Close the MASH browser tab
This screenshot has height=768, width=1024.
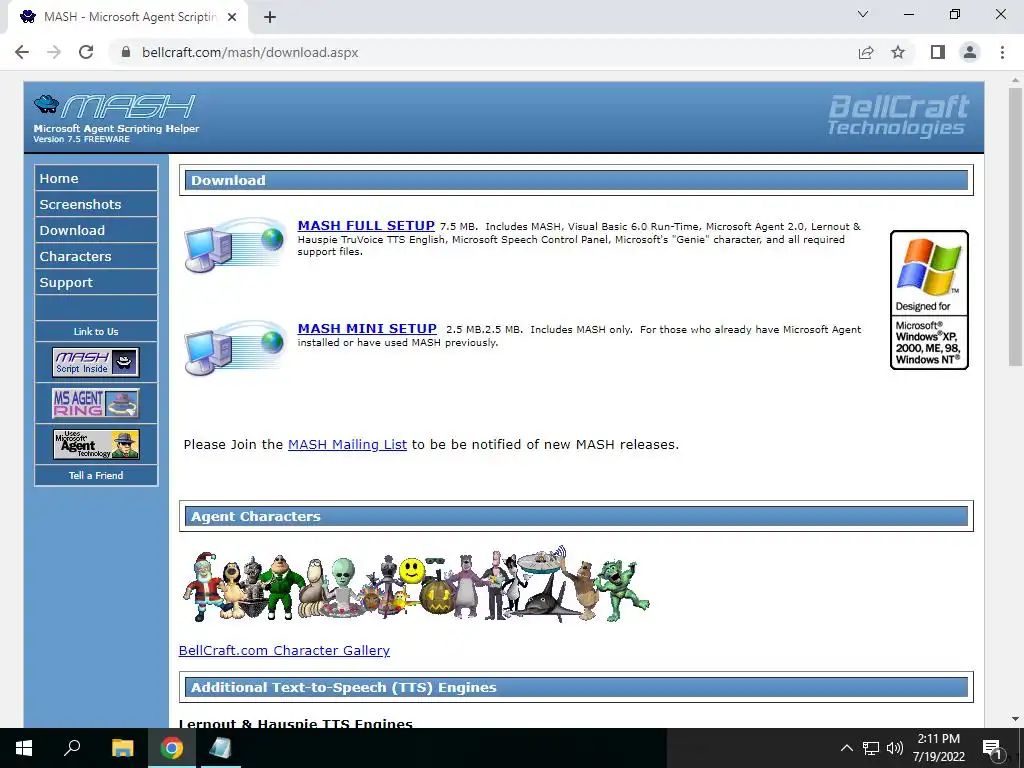(232, 17)
